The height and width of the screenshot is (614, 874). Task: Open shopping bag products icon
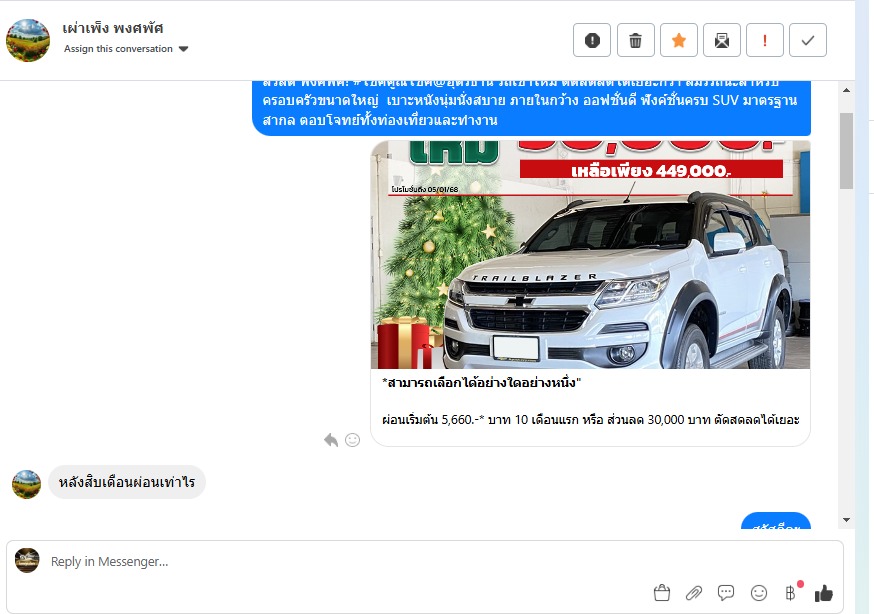[662, 593]
